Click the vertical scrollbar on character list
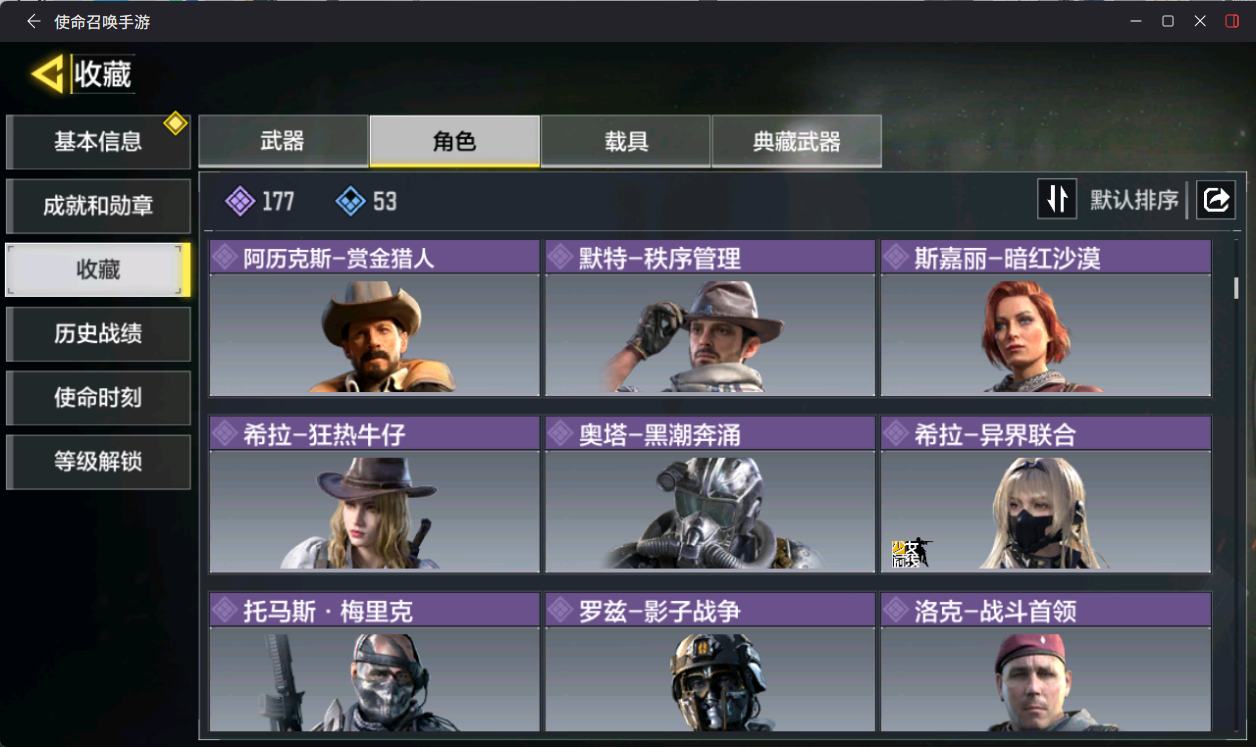This screenshot has width=1256, height=747. tap(1236, 288)
